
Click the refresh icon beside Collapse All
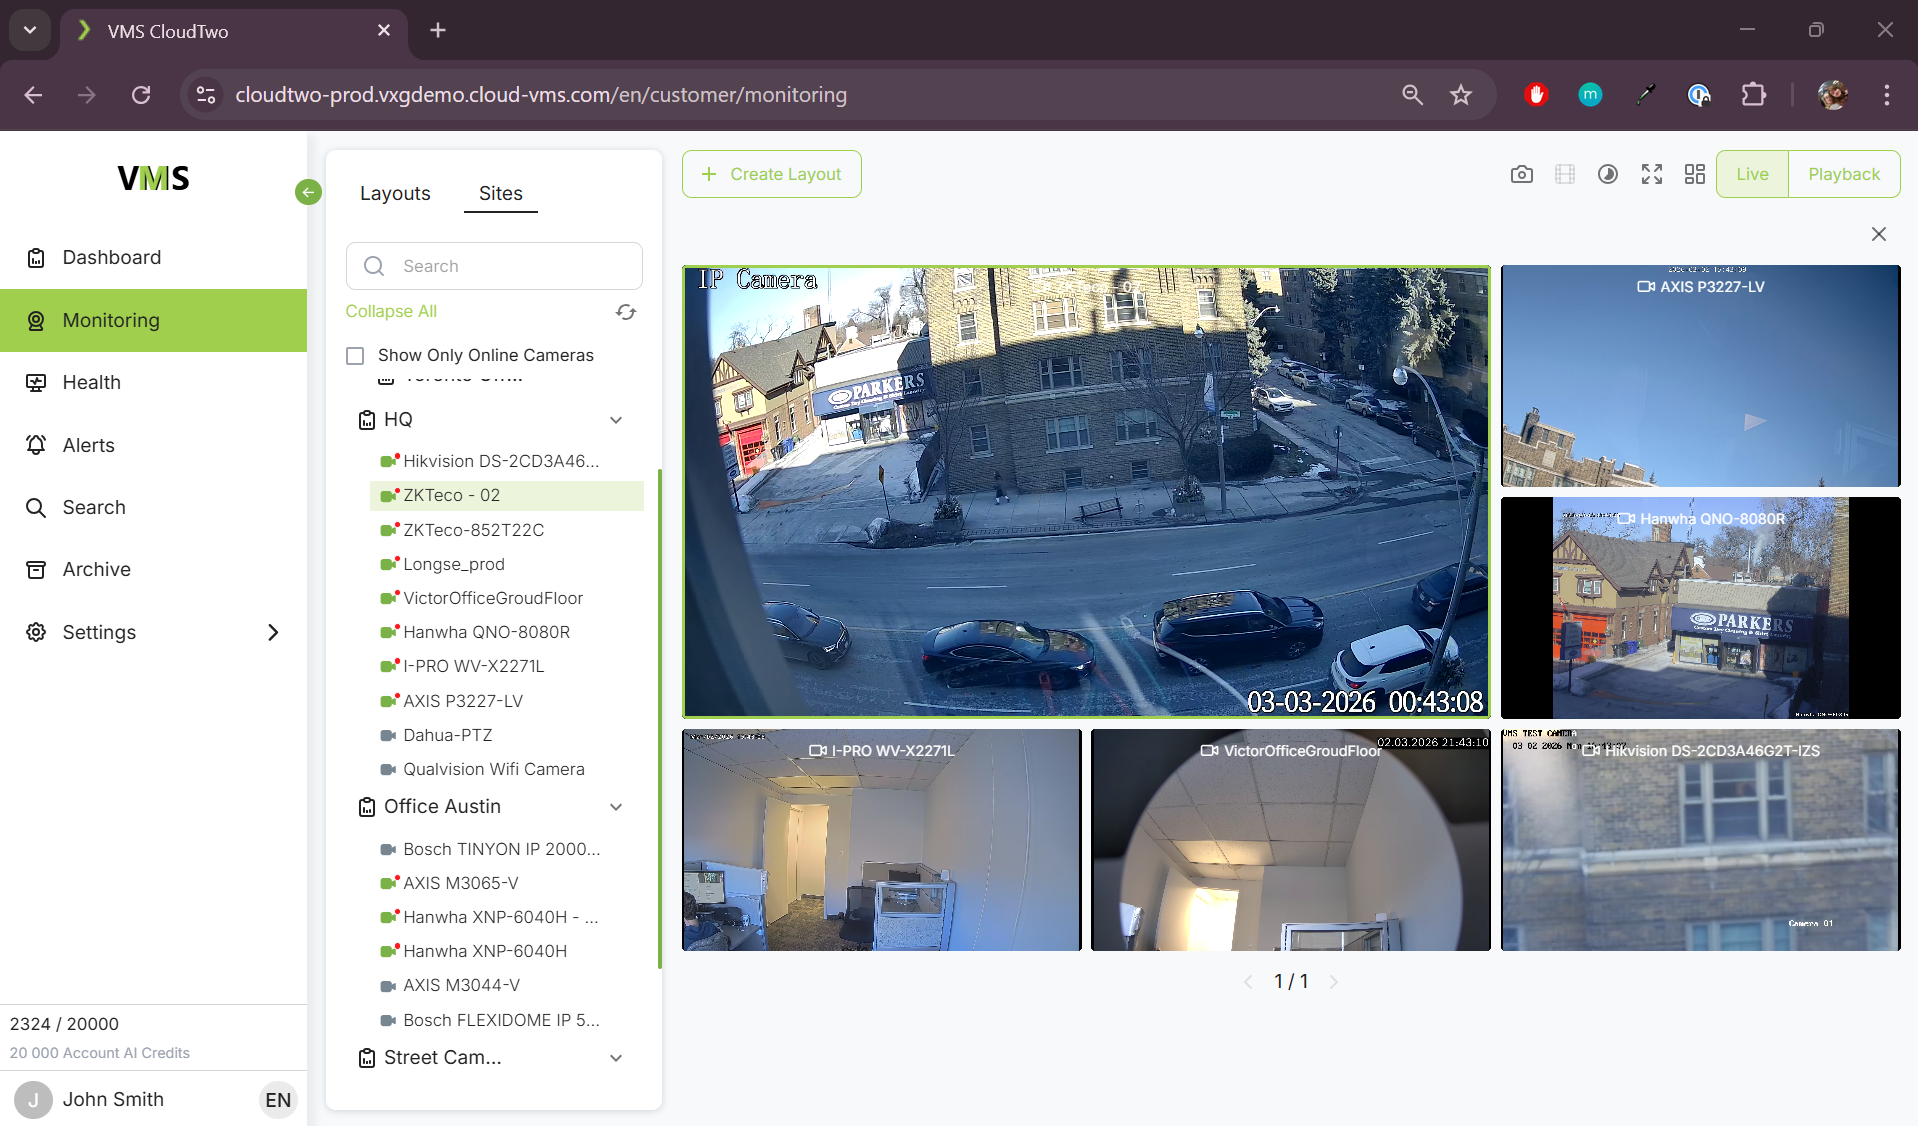coord(626,312)
